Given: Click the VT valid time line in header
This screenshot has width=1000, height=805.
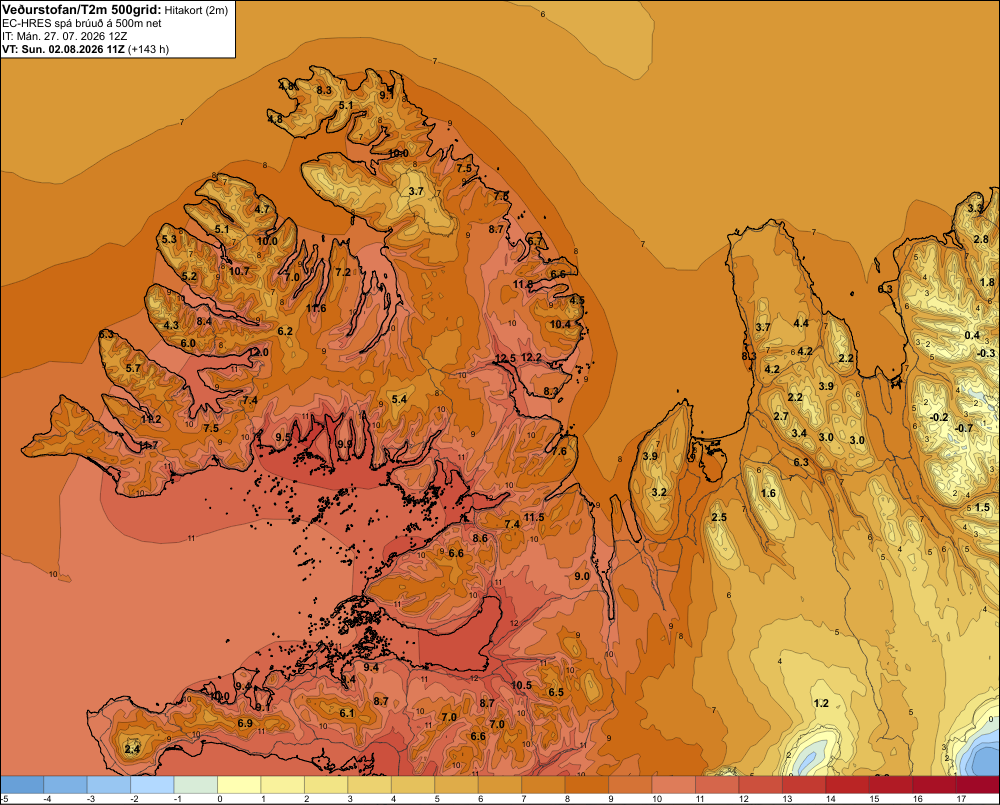Looking at the screenshot, I should (85, 49).
